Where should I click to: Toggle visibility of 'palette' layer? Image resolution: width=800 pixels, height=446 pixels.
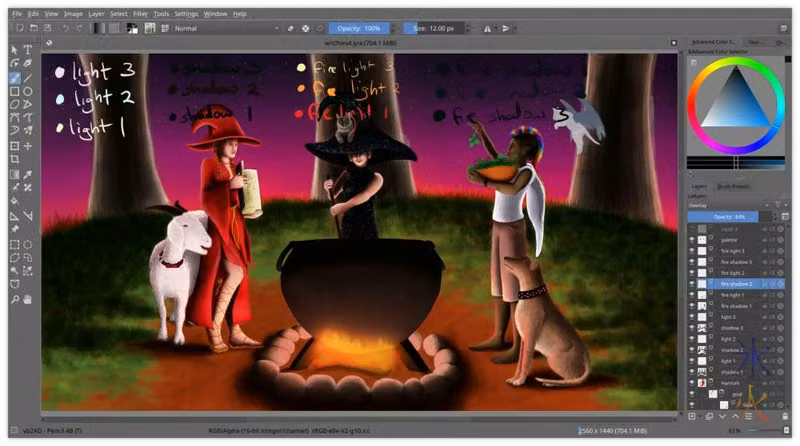692,240
